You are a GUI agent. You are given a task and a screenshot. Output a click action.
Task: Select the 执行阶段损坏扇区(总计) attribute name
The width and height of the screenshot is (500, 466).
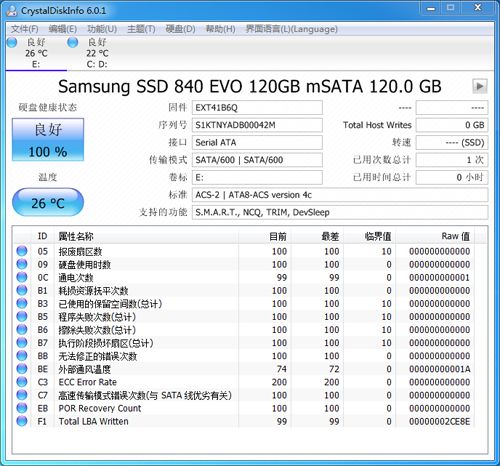(x=106, y=343)
